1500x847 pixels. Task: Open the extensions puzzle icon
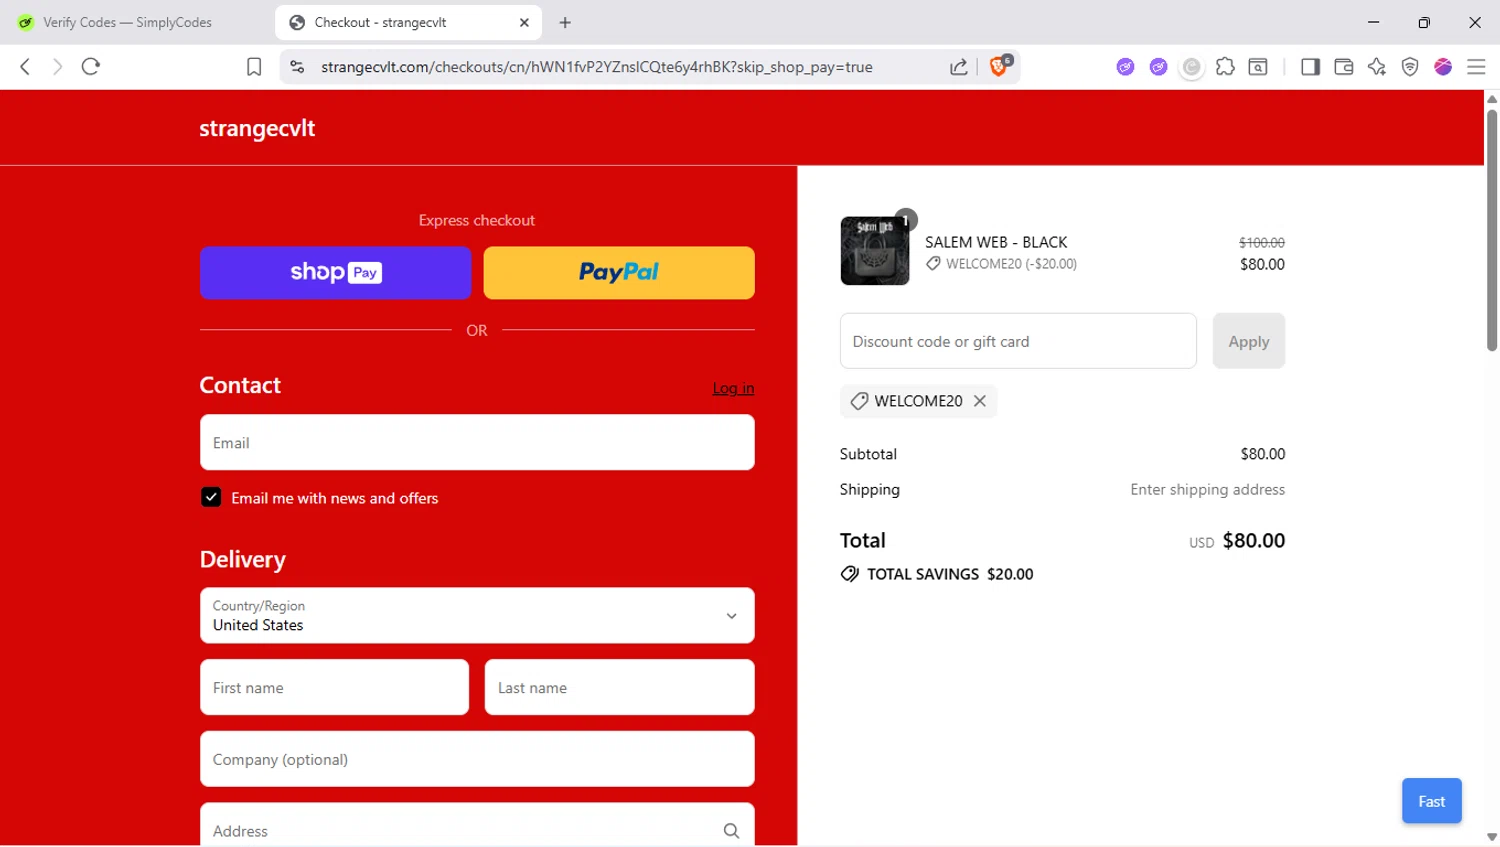click(x=1225, y=67)
